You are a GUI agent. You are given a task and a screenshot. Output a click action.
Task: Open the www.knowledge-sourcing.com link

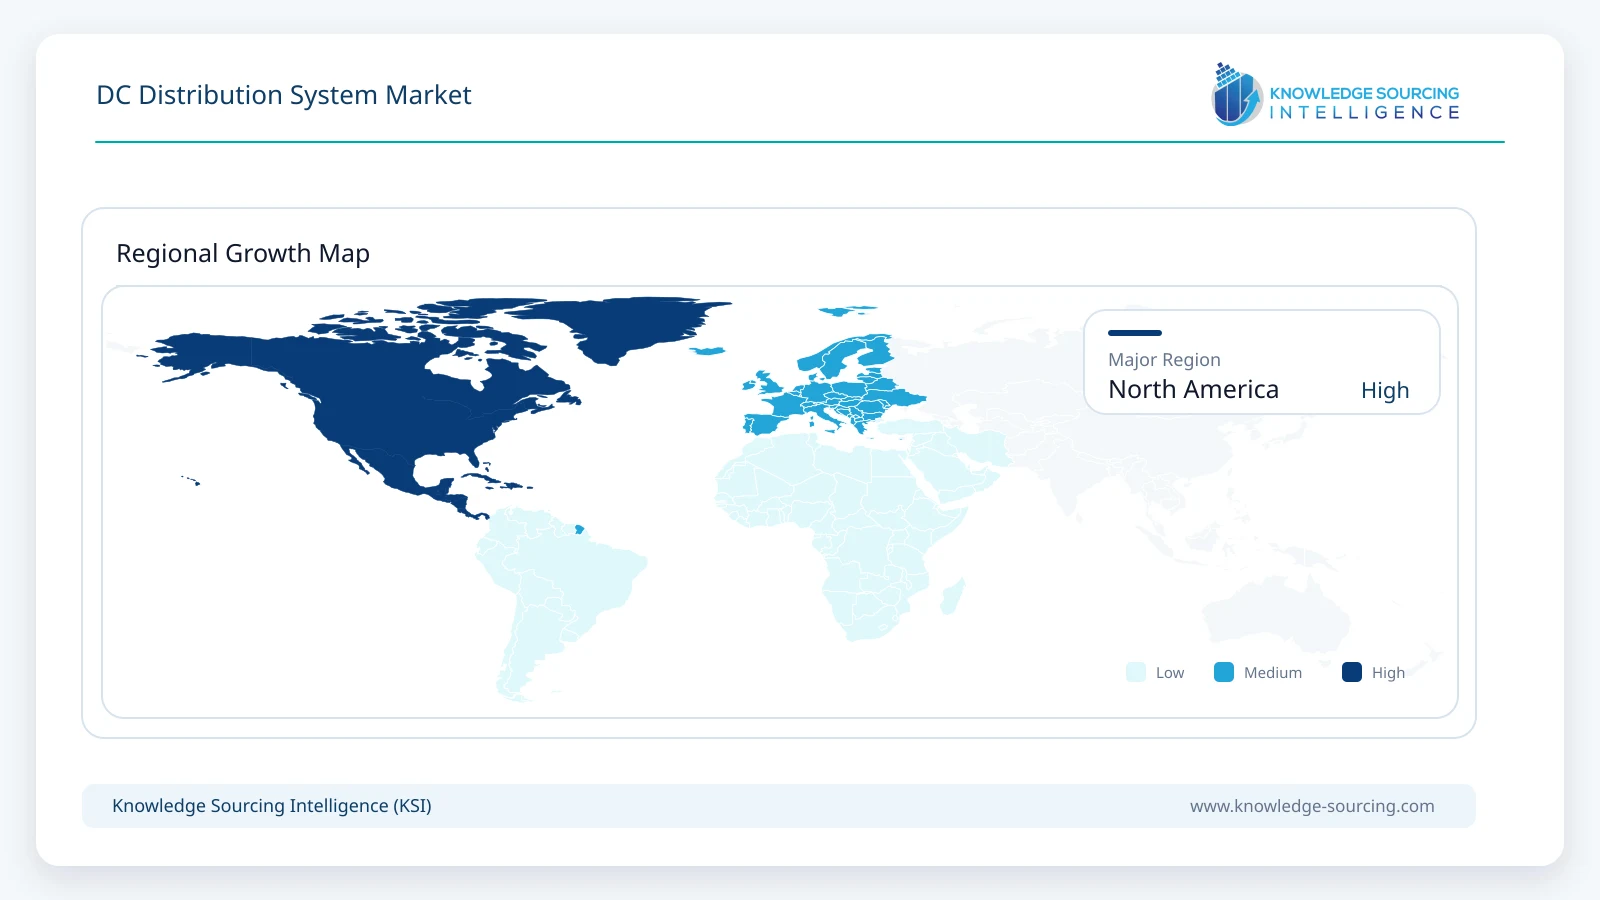pos(1312,806)
